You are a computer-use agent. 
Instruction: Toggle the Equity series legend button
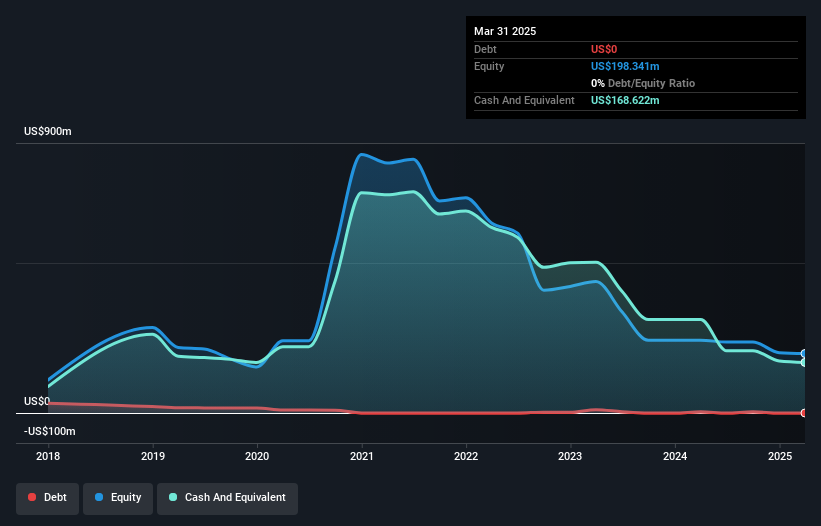click(x=118, y=498)
